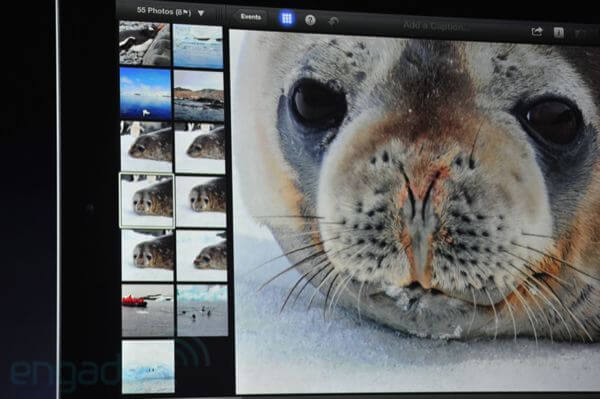The width and height of the screenshot is (600, 399).
Task: Select the highlighted seal face thumbnail
Action: click(147, 200)
